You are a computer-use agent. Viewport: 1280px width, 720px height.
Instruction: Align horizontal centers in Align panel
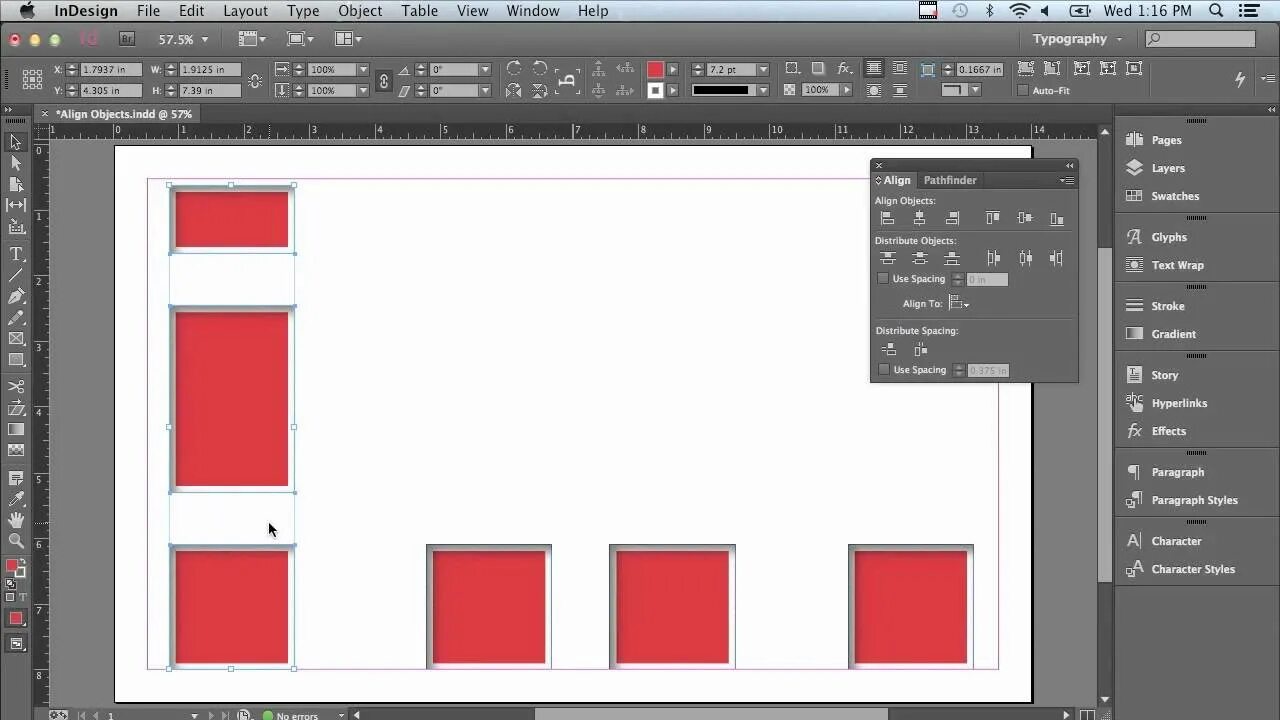click(x=919, y=218)
